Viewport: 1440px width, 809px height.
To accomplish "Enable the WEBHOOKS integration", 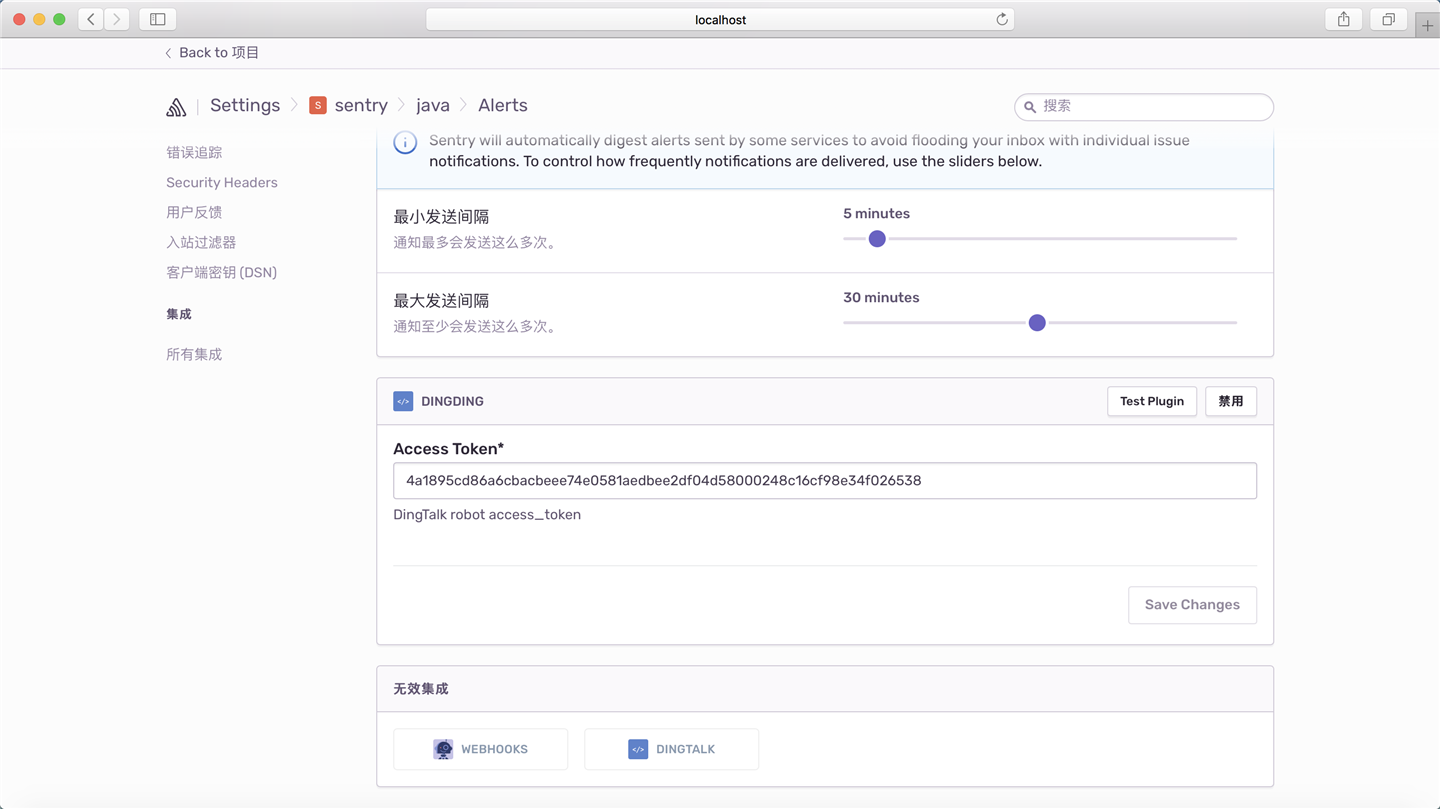I will [x=481, y=749].
